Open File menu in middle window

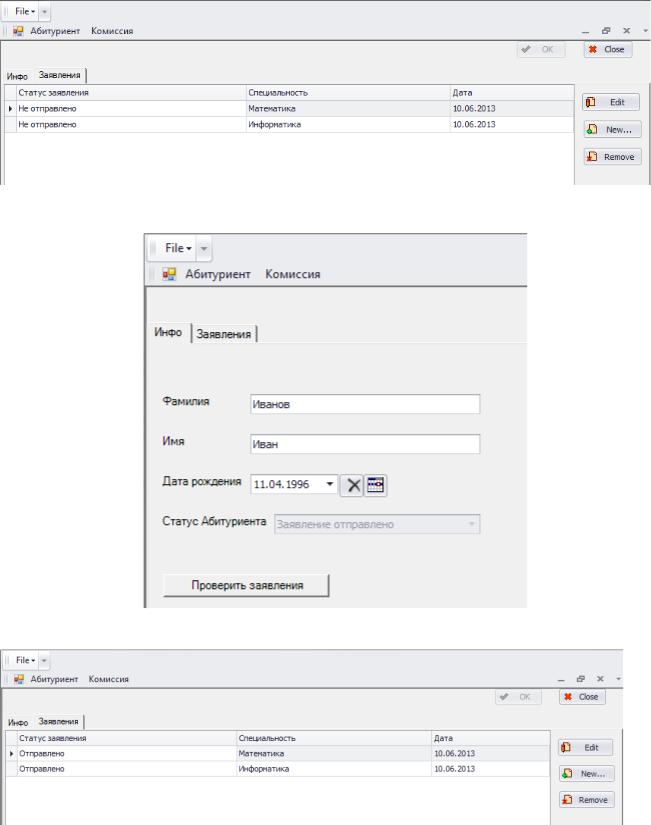tap(178, 248)
